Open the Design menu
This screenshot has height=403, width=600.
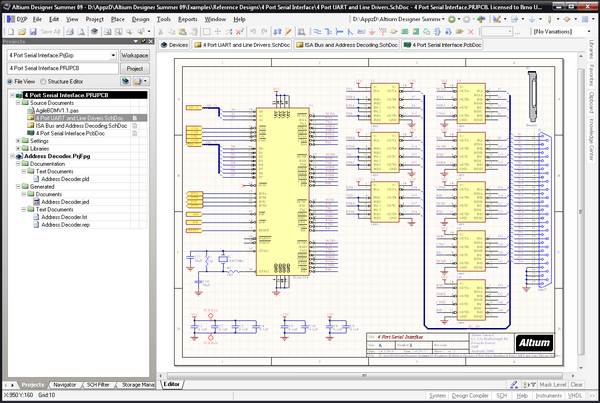140,19
